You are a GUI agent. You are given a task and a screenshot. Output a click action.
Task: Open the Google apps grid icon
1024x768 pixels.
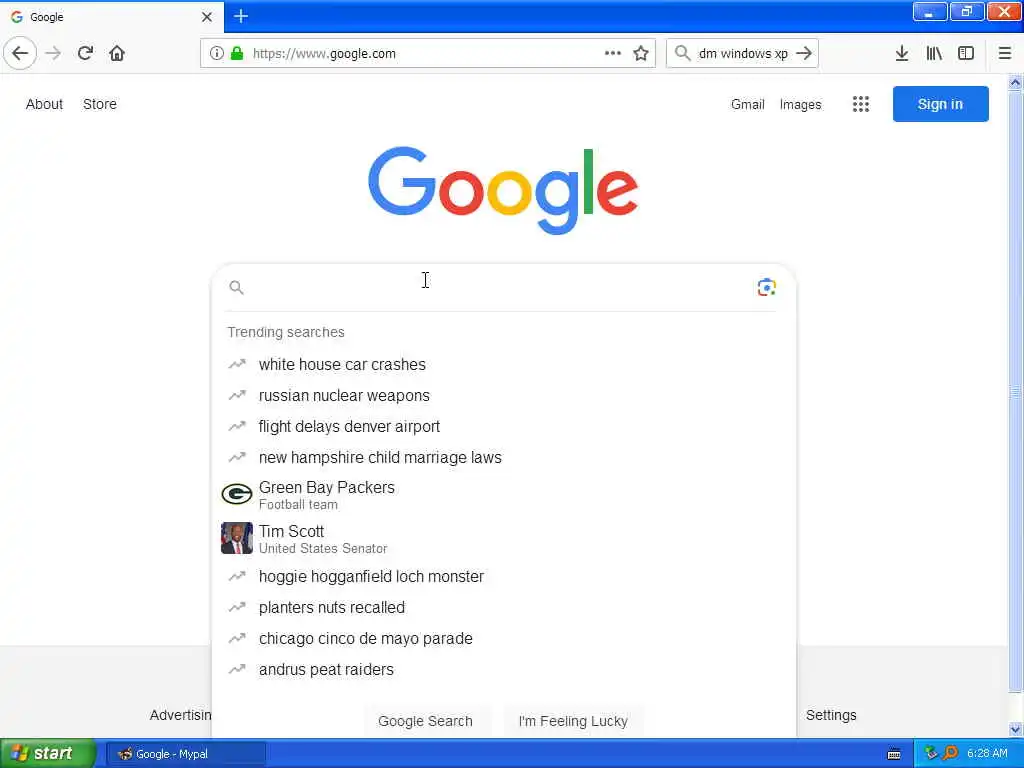pos(861,104)
